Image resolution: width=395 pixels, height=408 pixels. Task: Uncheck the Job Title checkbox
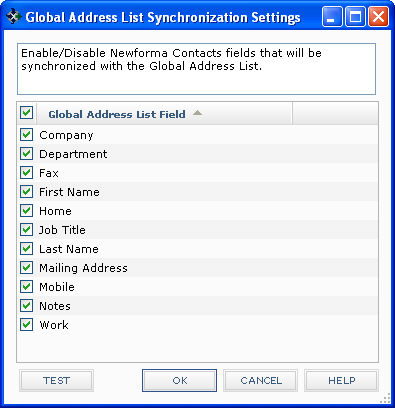point(26,230)
